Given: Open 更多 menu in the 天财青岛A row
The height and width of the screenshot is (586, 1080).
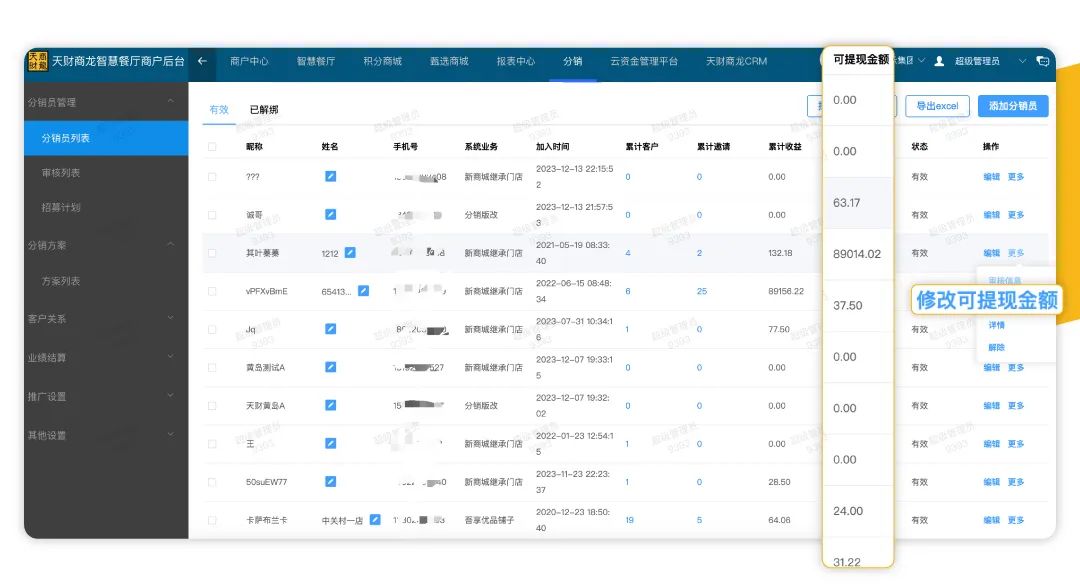Looking at the screenshot, I should 1015,406.
